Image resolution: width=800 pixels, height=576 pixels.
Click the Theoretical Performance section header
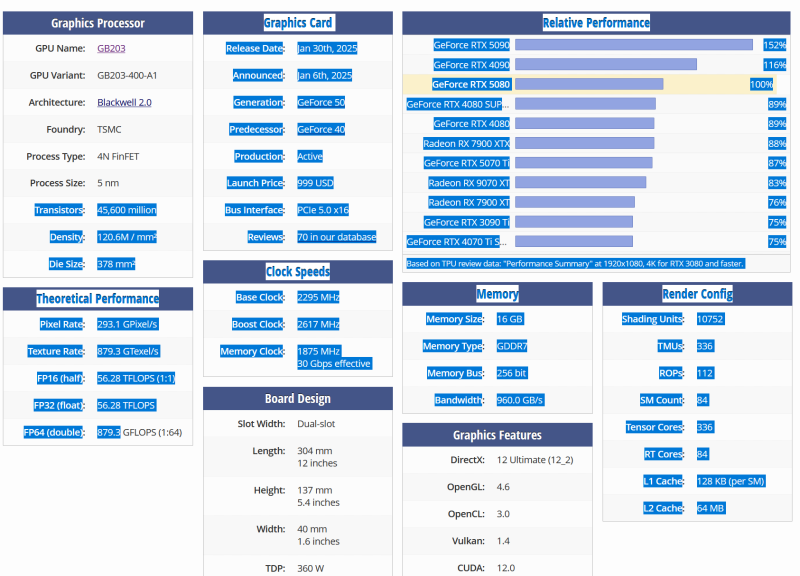[98, 299]
